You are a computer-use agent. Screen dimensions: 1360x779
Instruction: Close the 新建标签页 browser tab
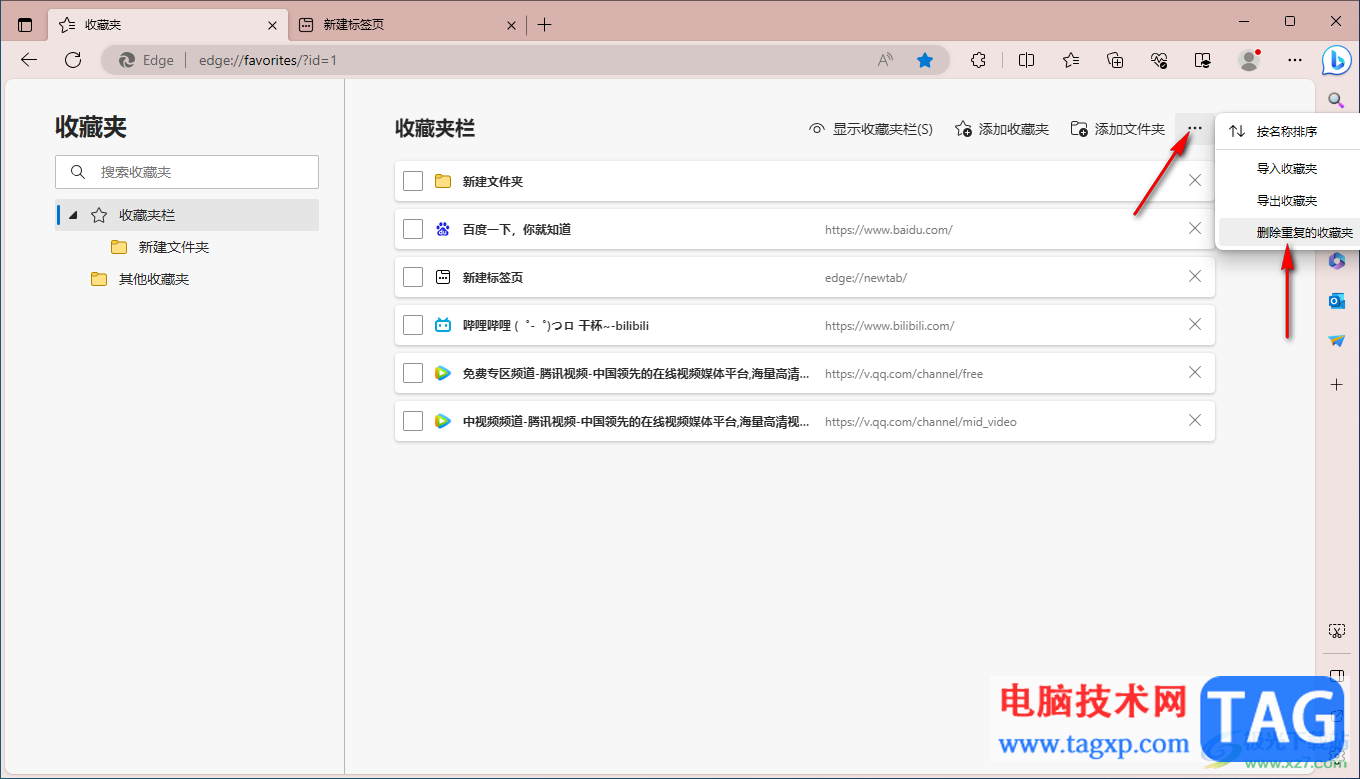pos(511,25)
